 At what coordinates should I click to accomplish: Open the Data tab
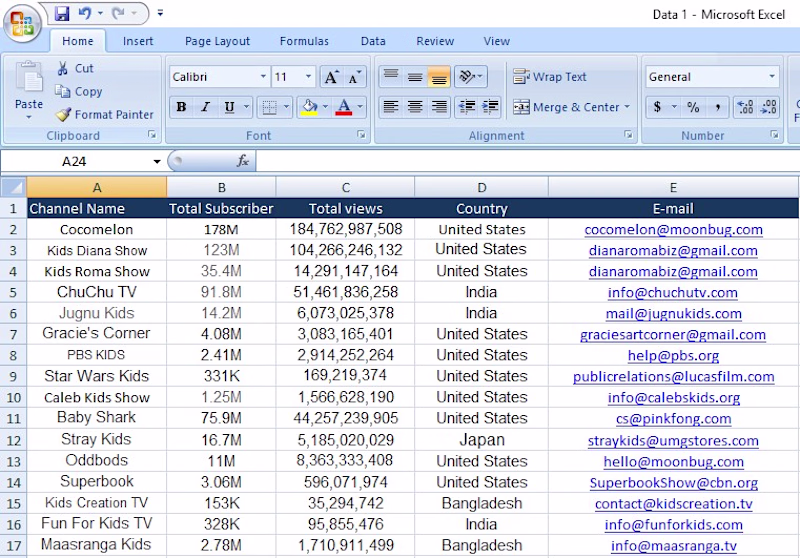(373, 41)
